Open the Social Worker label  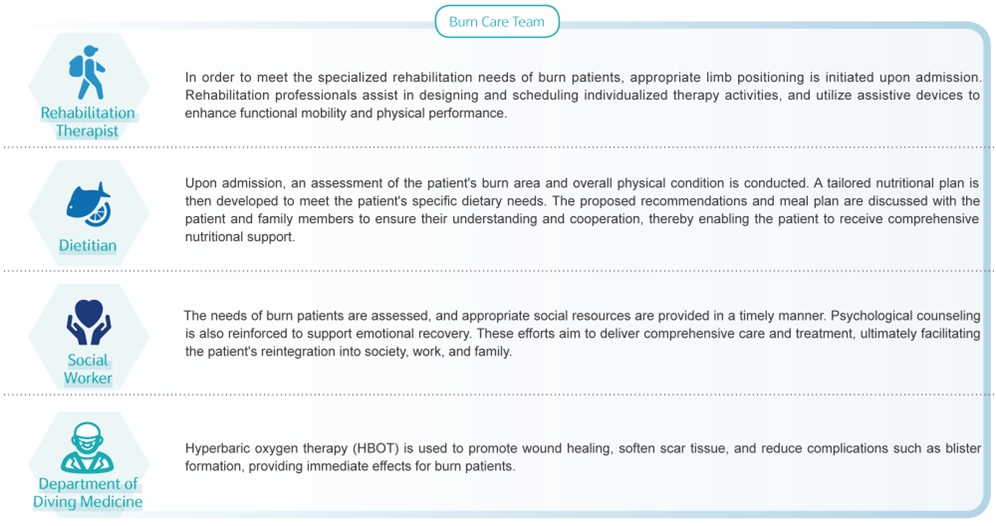click(88, 369)
